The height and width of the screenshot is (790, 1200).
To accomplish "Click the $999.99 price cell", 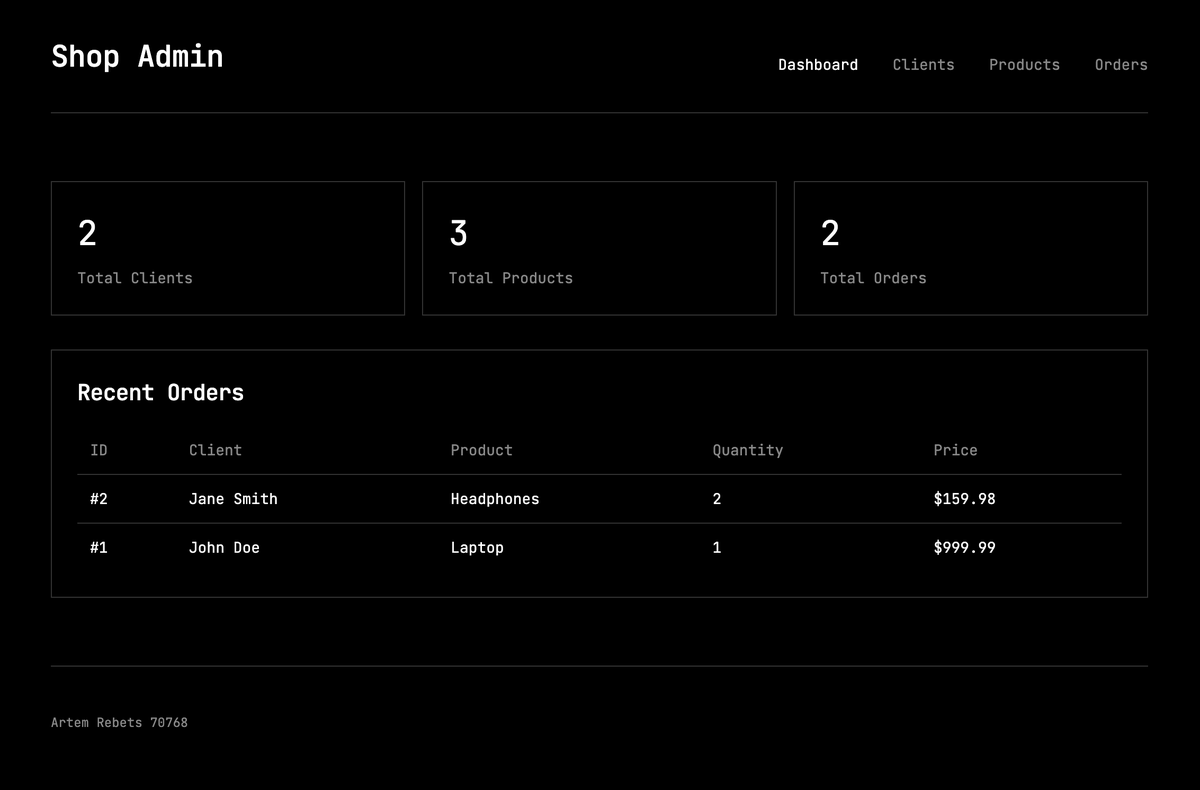I will (x=964, y=548).
